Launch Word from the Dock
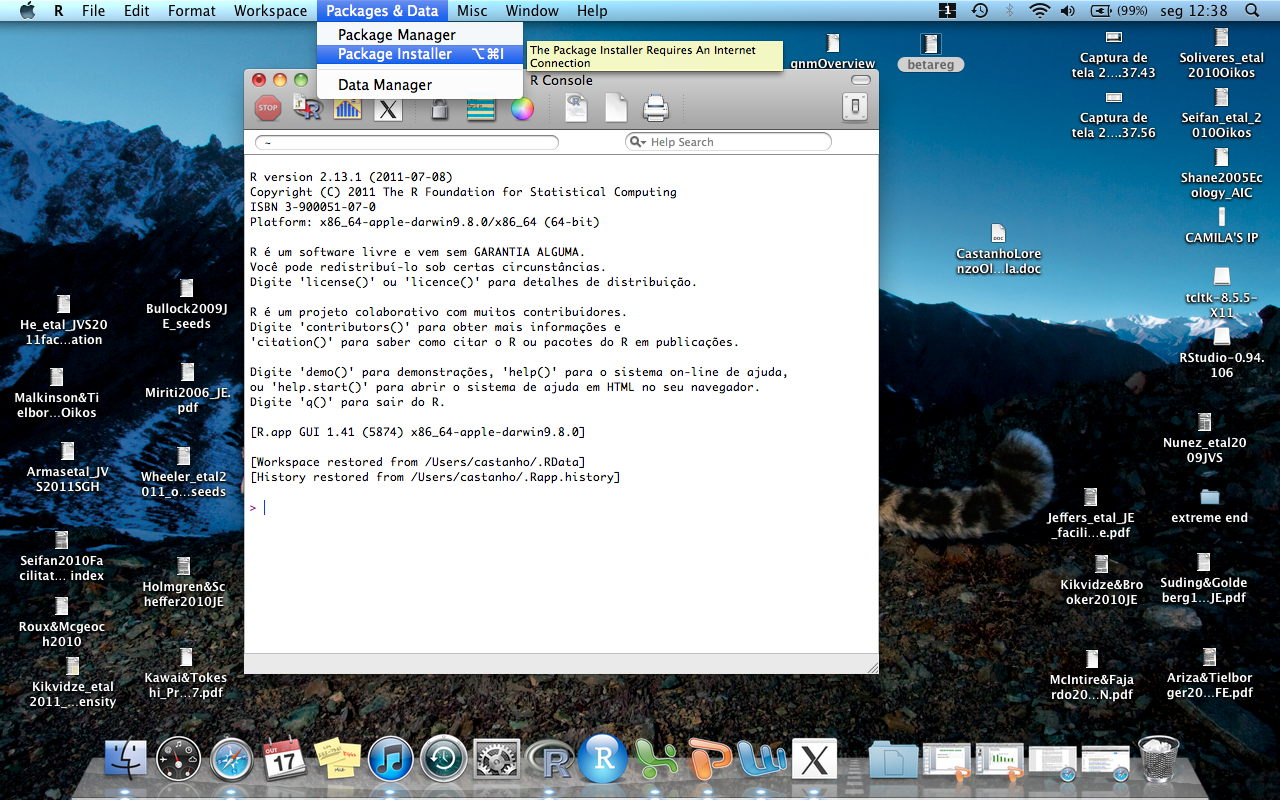 (x=761, y=759)
